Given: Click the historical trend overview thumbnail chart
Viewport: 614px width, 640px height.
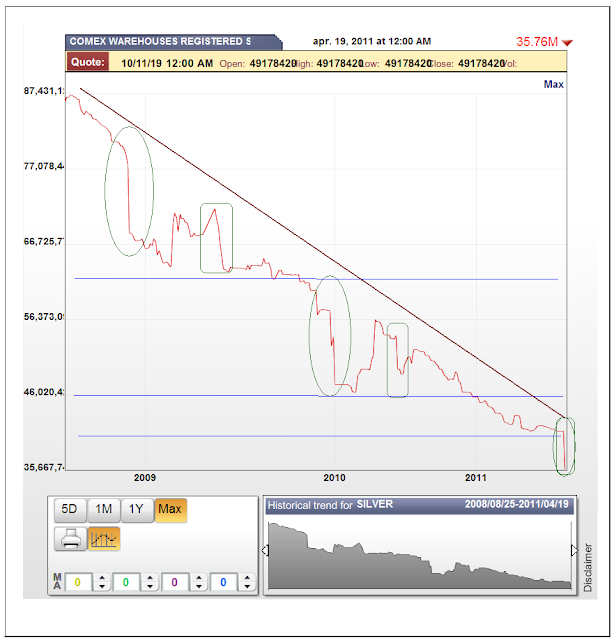Looking at the screenshot, I should (420, 555).
